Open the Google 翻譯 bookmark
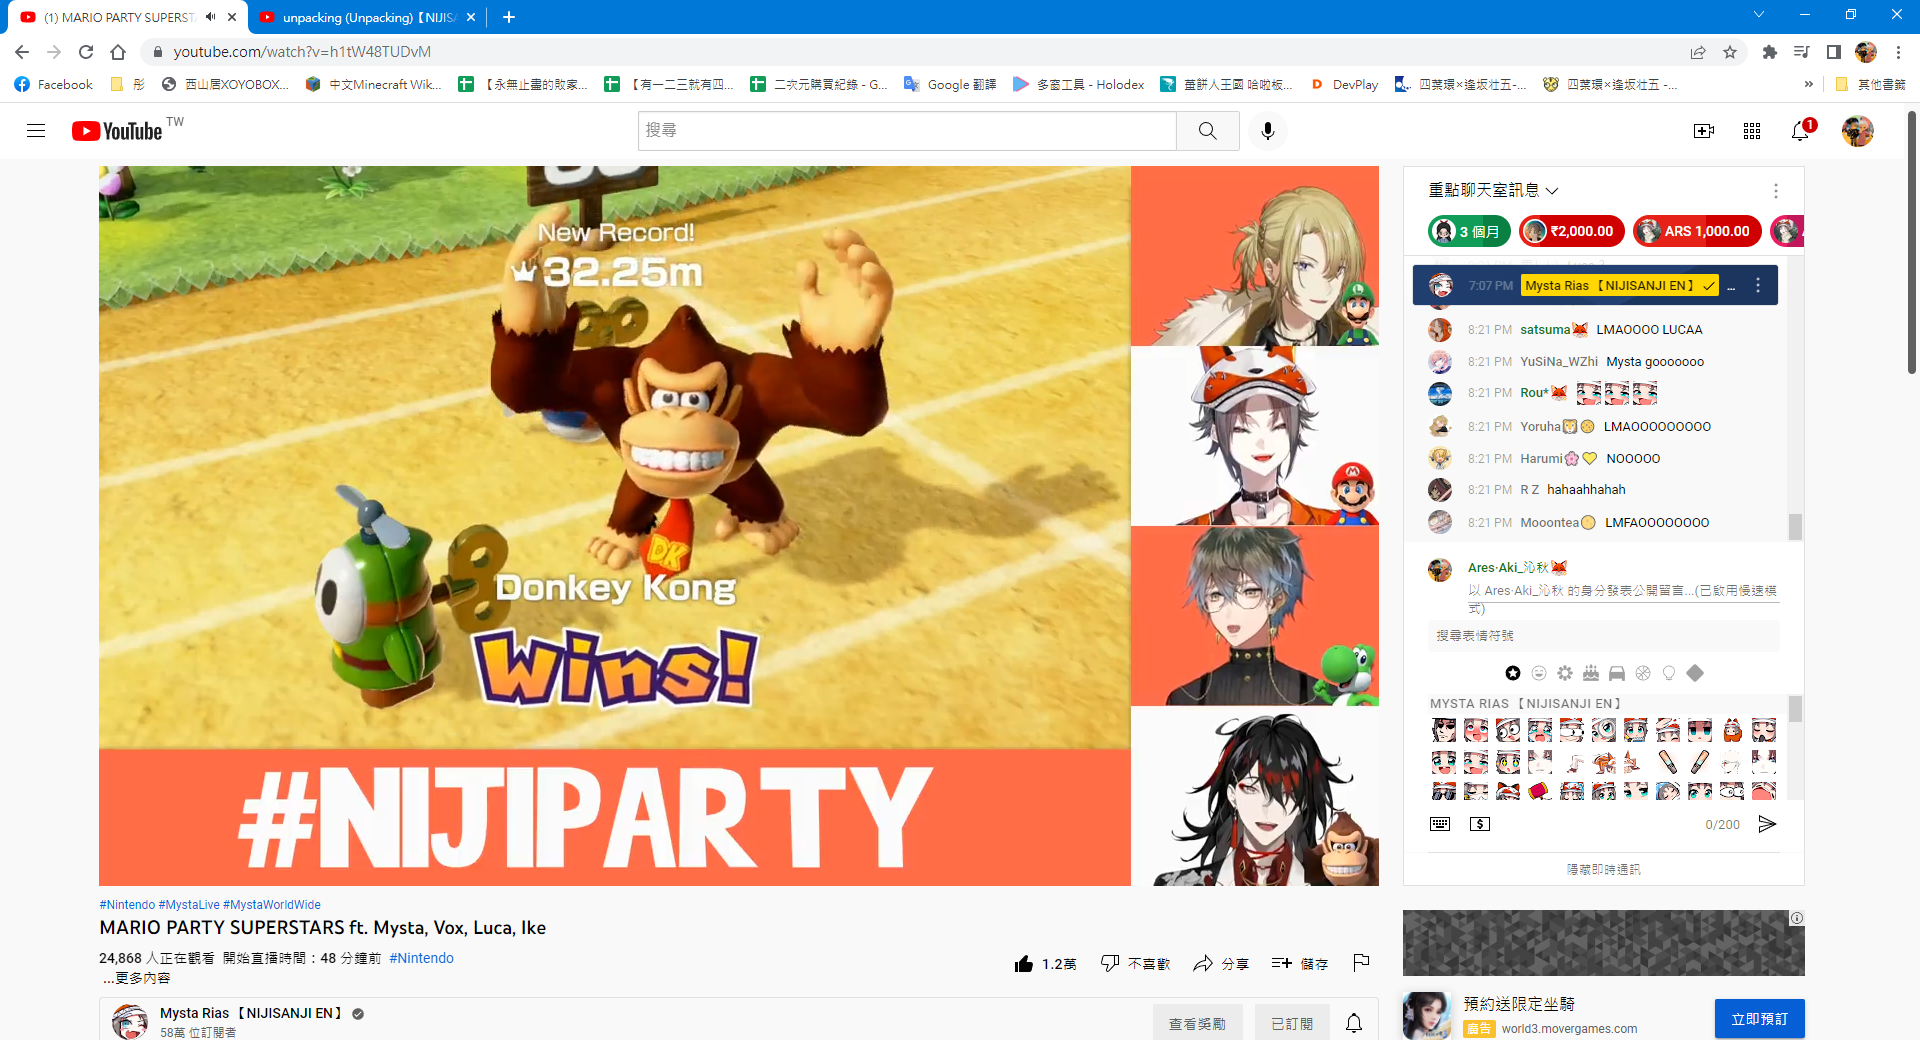 tap(950, 85)
